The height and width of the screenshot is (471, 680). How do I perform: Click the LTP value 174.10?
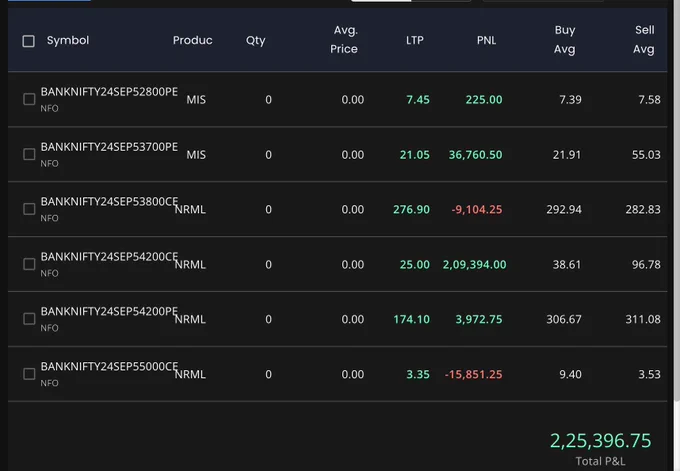tap(412, 319)
